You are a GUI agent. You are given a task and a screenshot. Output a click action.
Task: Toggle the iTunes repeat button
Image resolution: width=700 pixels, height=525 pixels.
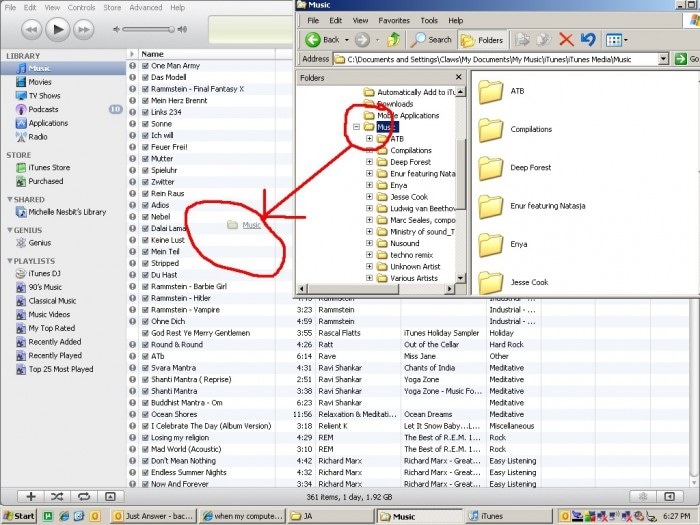(83, 496)
